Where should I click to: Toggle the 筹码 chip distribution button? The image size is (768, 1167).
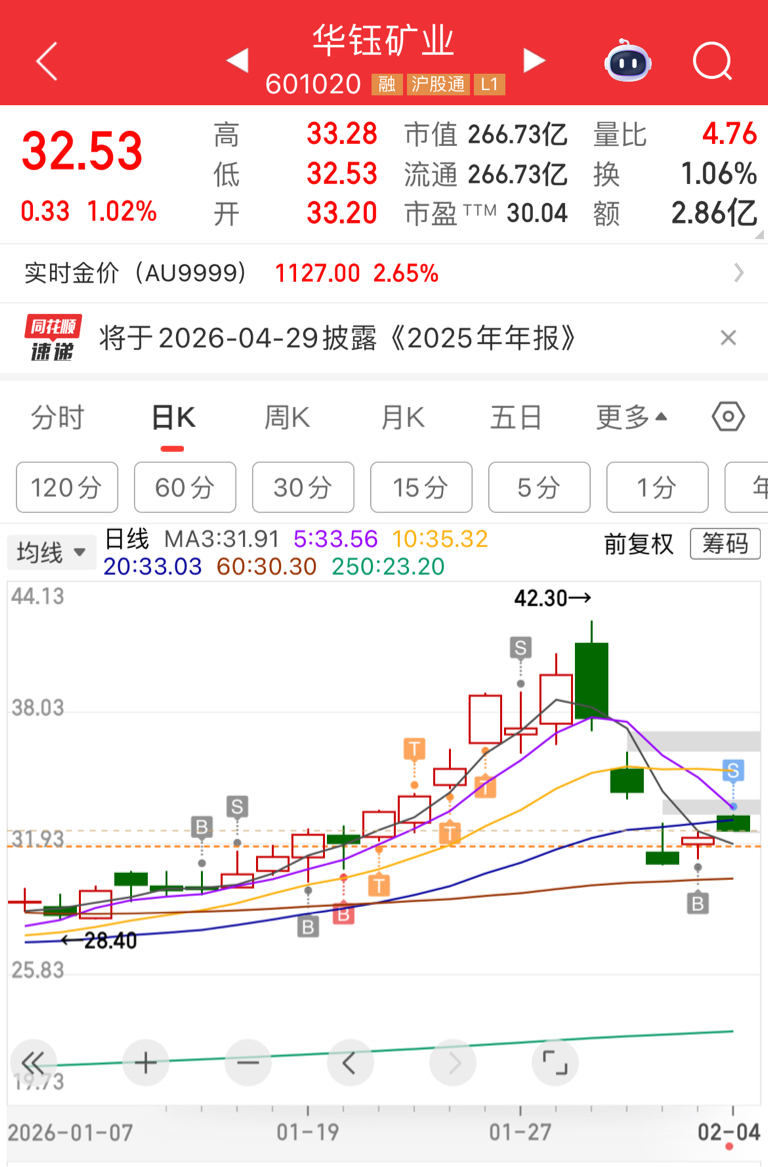(725, 544)
